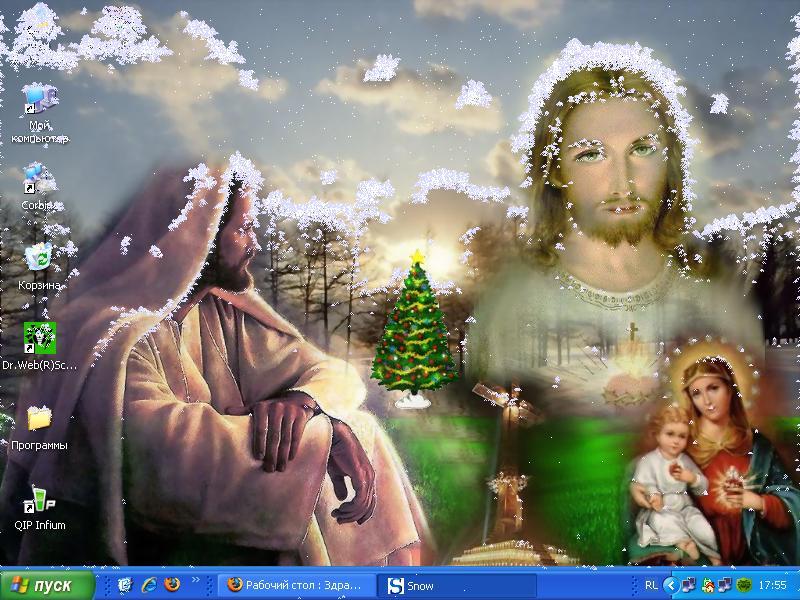The height and width of the screenshot is (600, 800).
Task: Expand the quick launch overflow chevron
Action: pos(197,580)
